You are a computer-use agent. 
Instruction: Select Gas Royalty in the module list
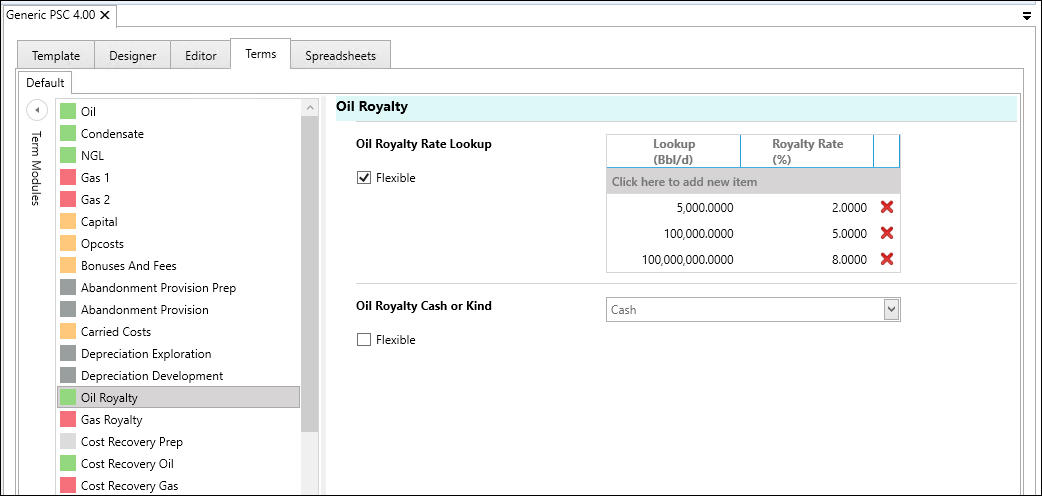tap(111, 420)
